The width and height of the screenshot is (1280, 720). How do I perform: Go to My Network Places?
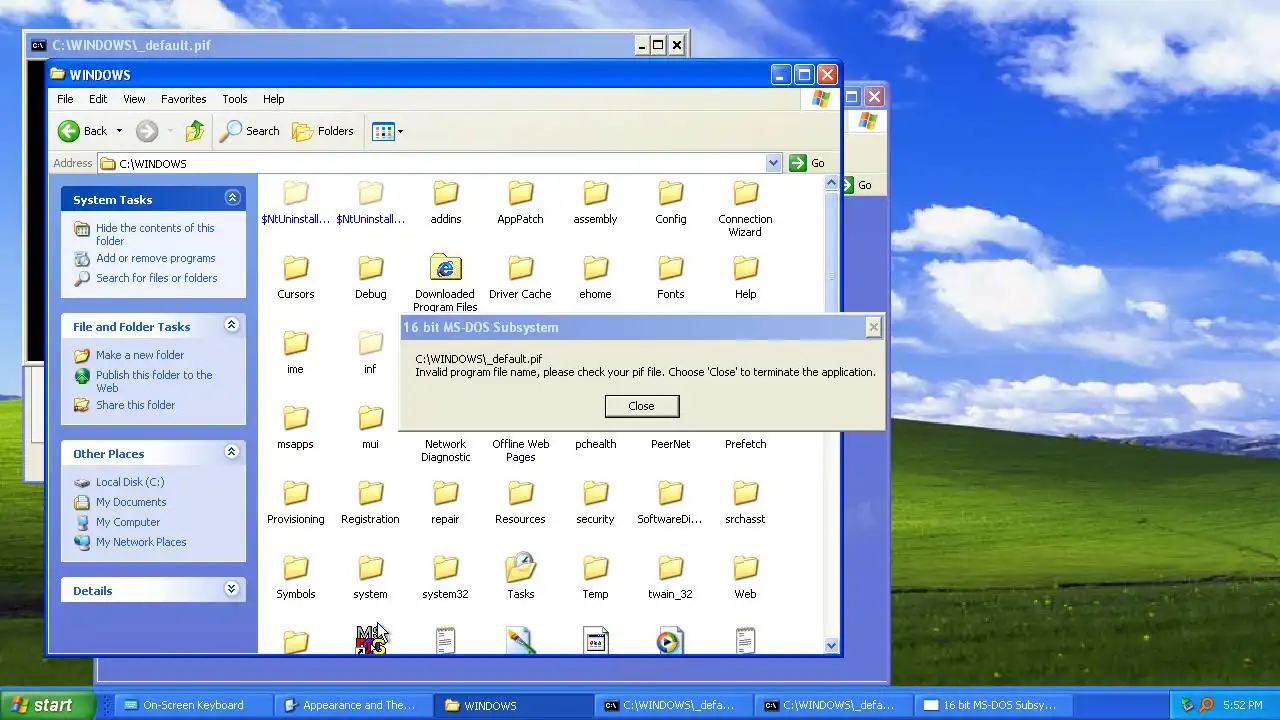point(141,542)
